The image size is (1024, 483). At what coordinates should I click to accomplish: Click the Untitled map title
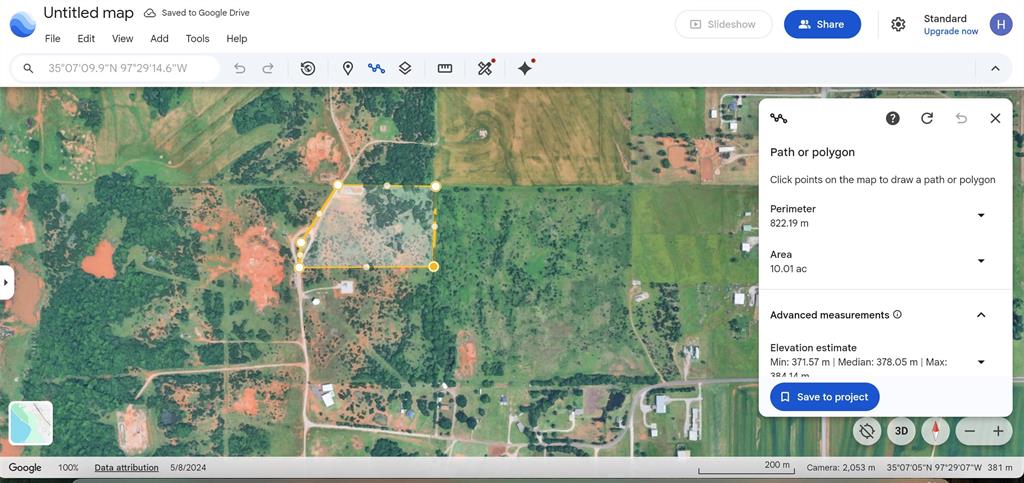88,13
